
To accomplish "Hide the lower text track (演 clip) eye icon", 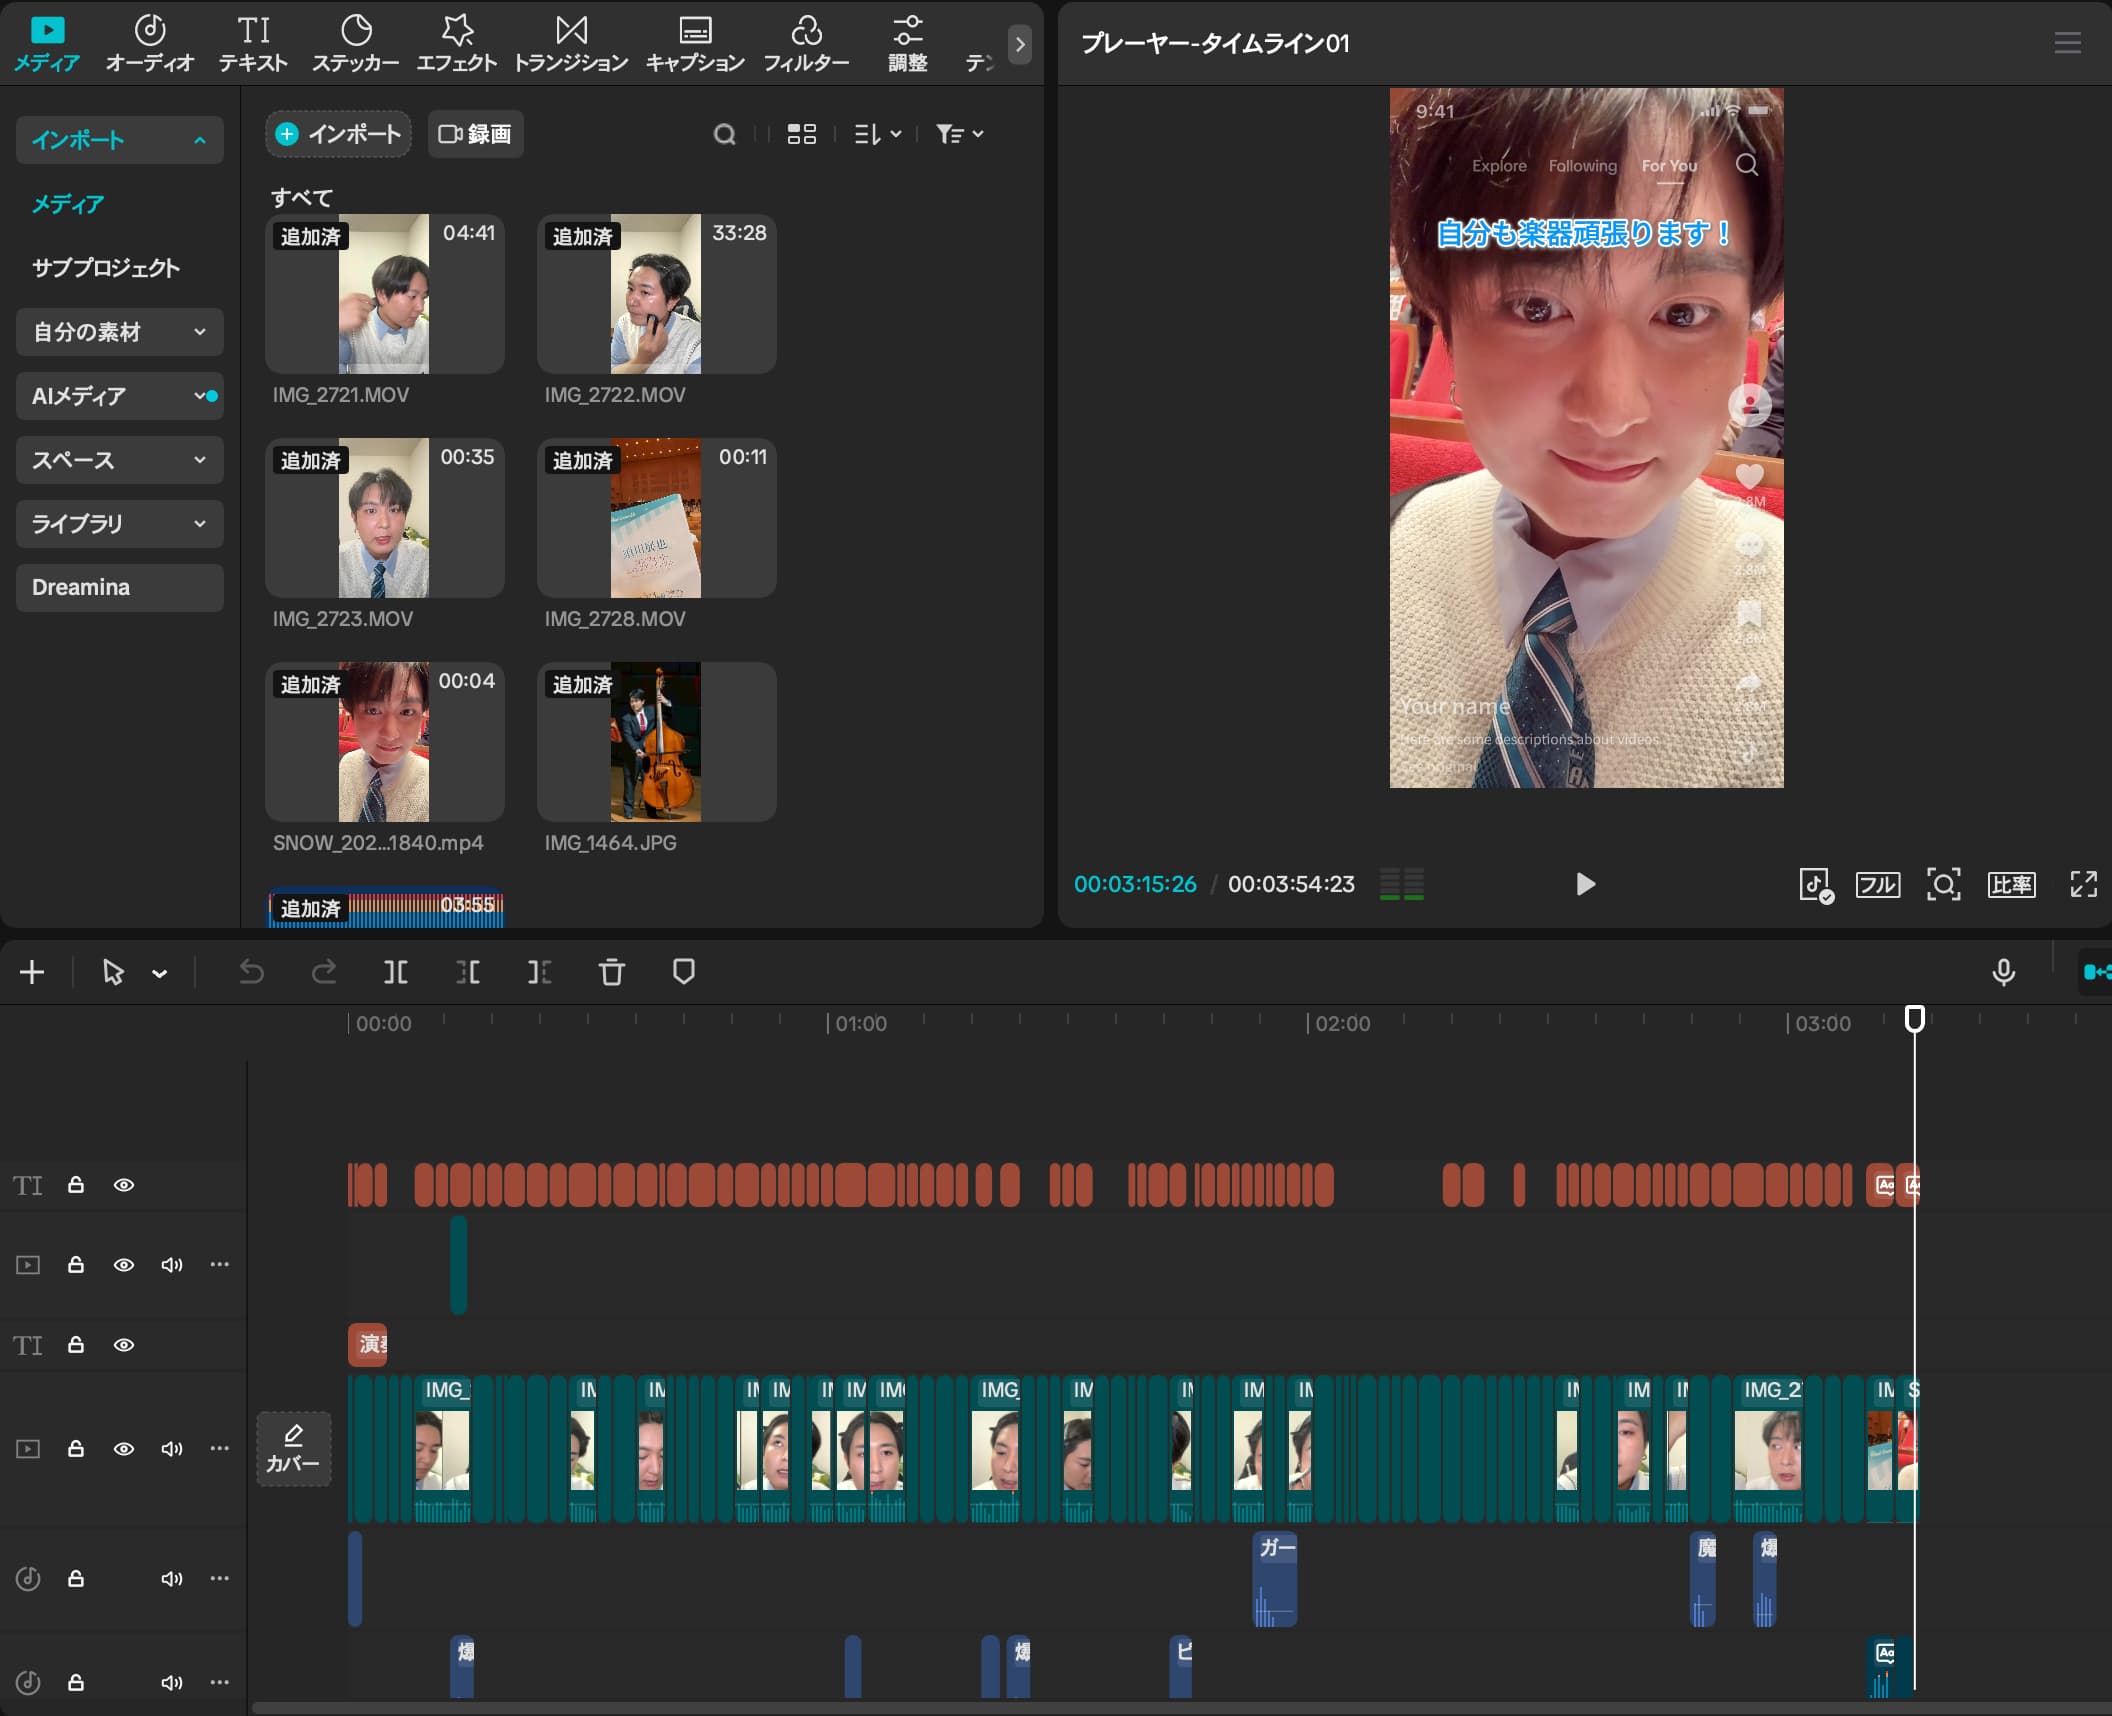I will [x=124, y=1345].
